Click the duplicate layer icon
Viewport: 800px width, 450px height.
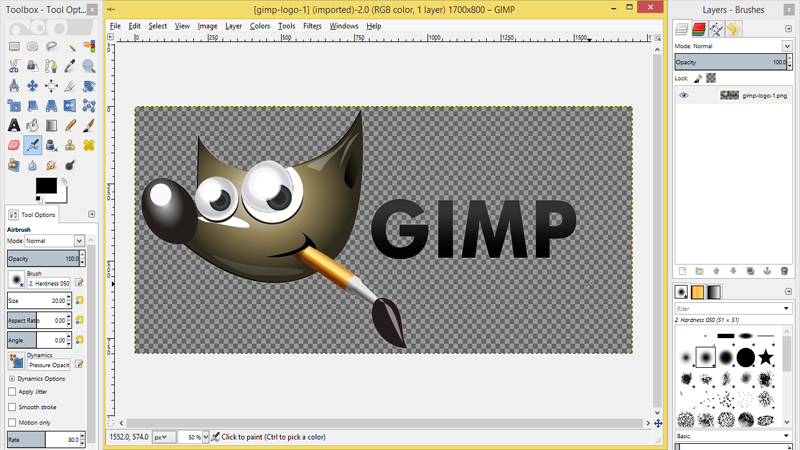(x=750, y=271)
